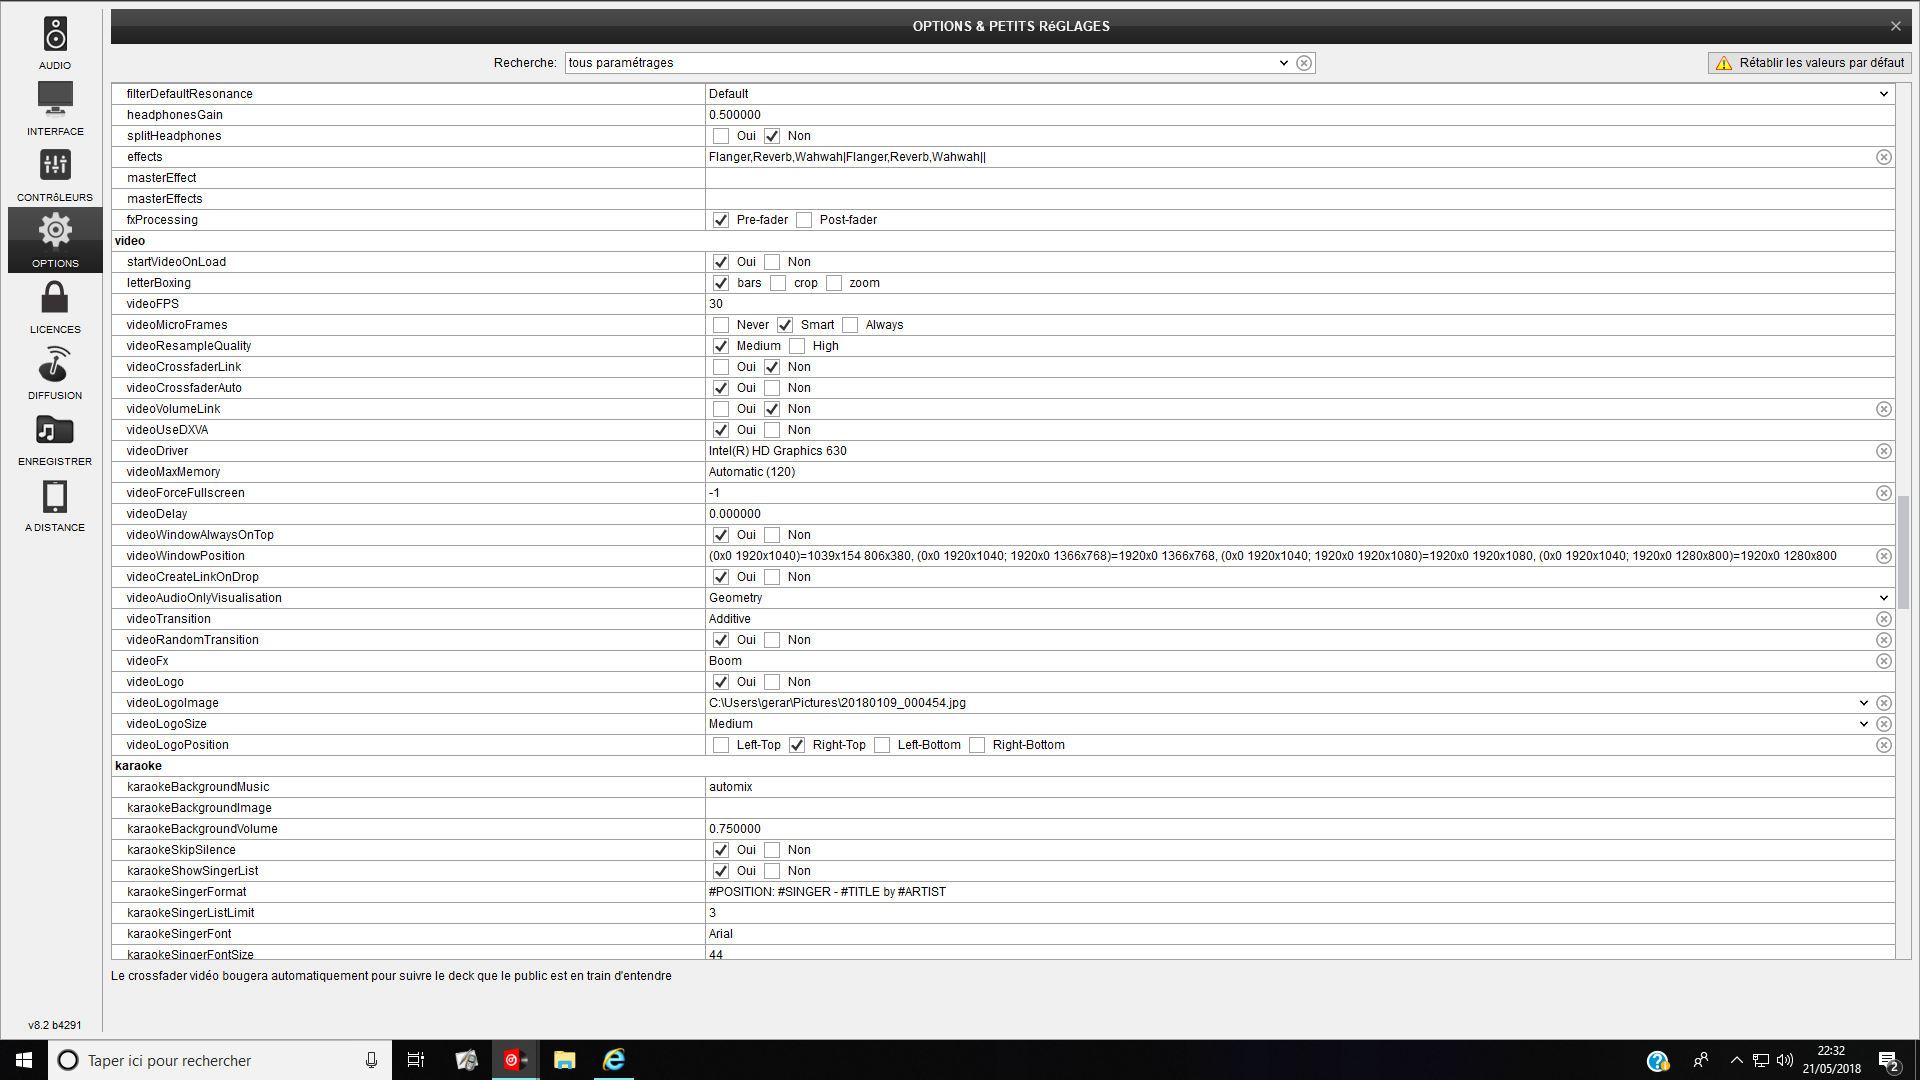Edit the karaokeBackgroundVolume value
The width and height of the screenshot is (1920, 1080).
pos(1299,829)
